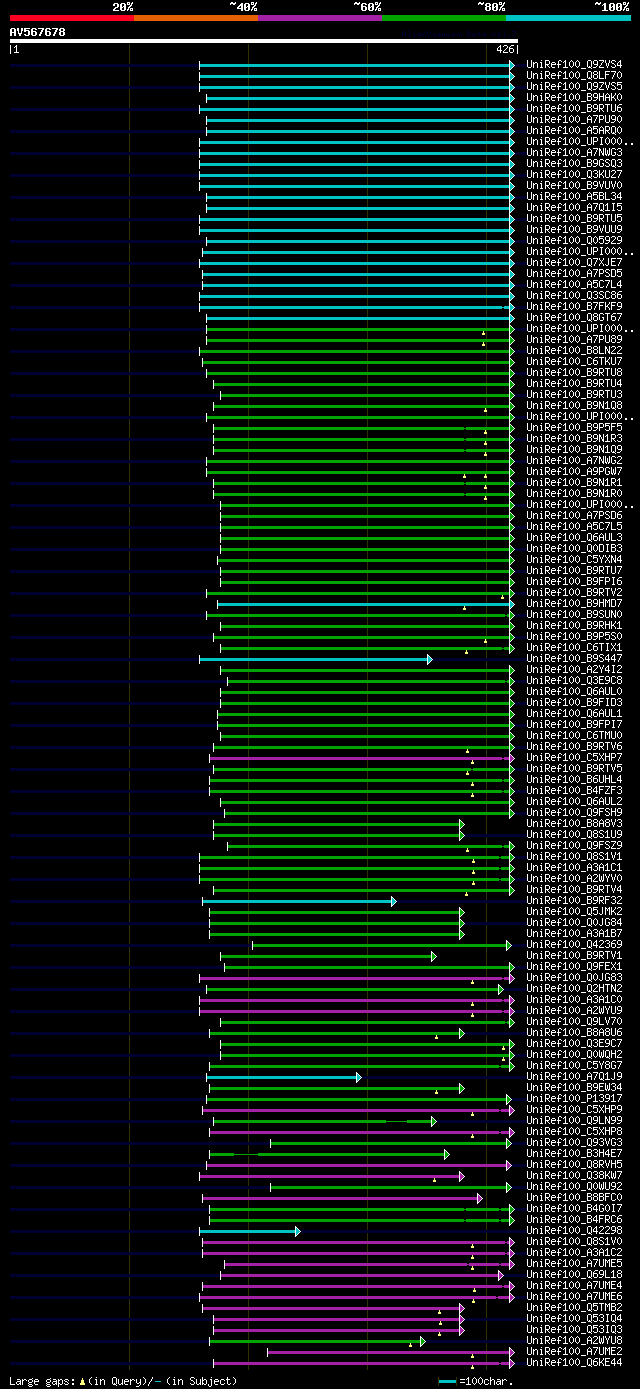
Task: Select the UniRef100_C5XHP7 label
Action: 575,757
